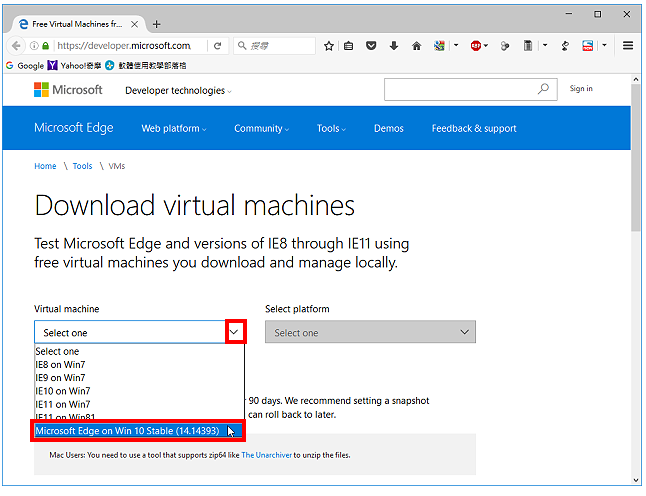The width and height of the screenshot is (646, 496).
Task: Open the Select platform dropdown
Action: coord(370,332)
